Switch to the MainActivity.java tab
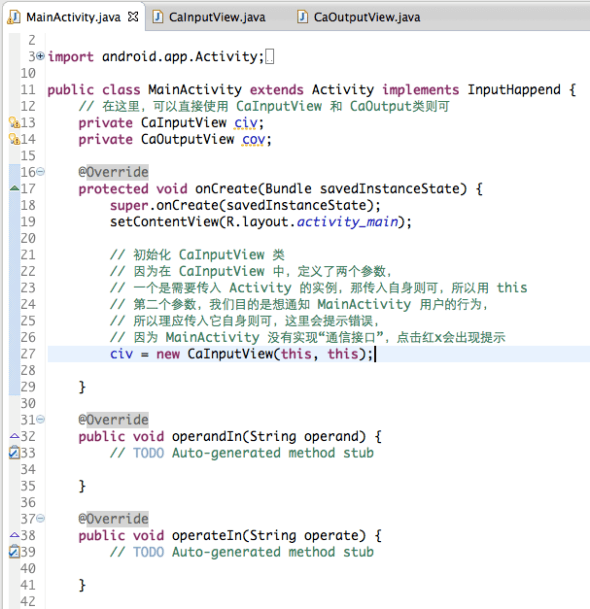This screenshot has width=590, height=609. (x=73, y=17)
